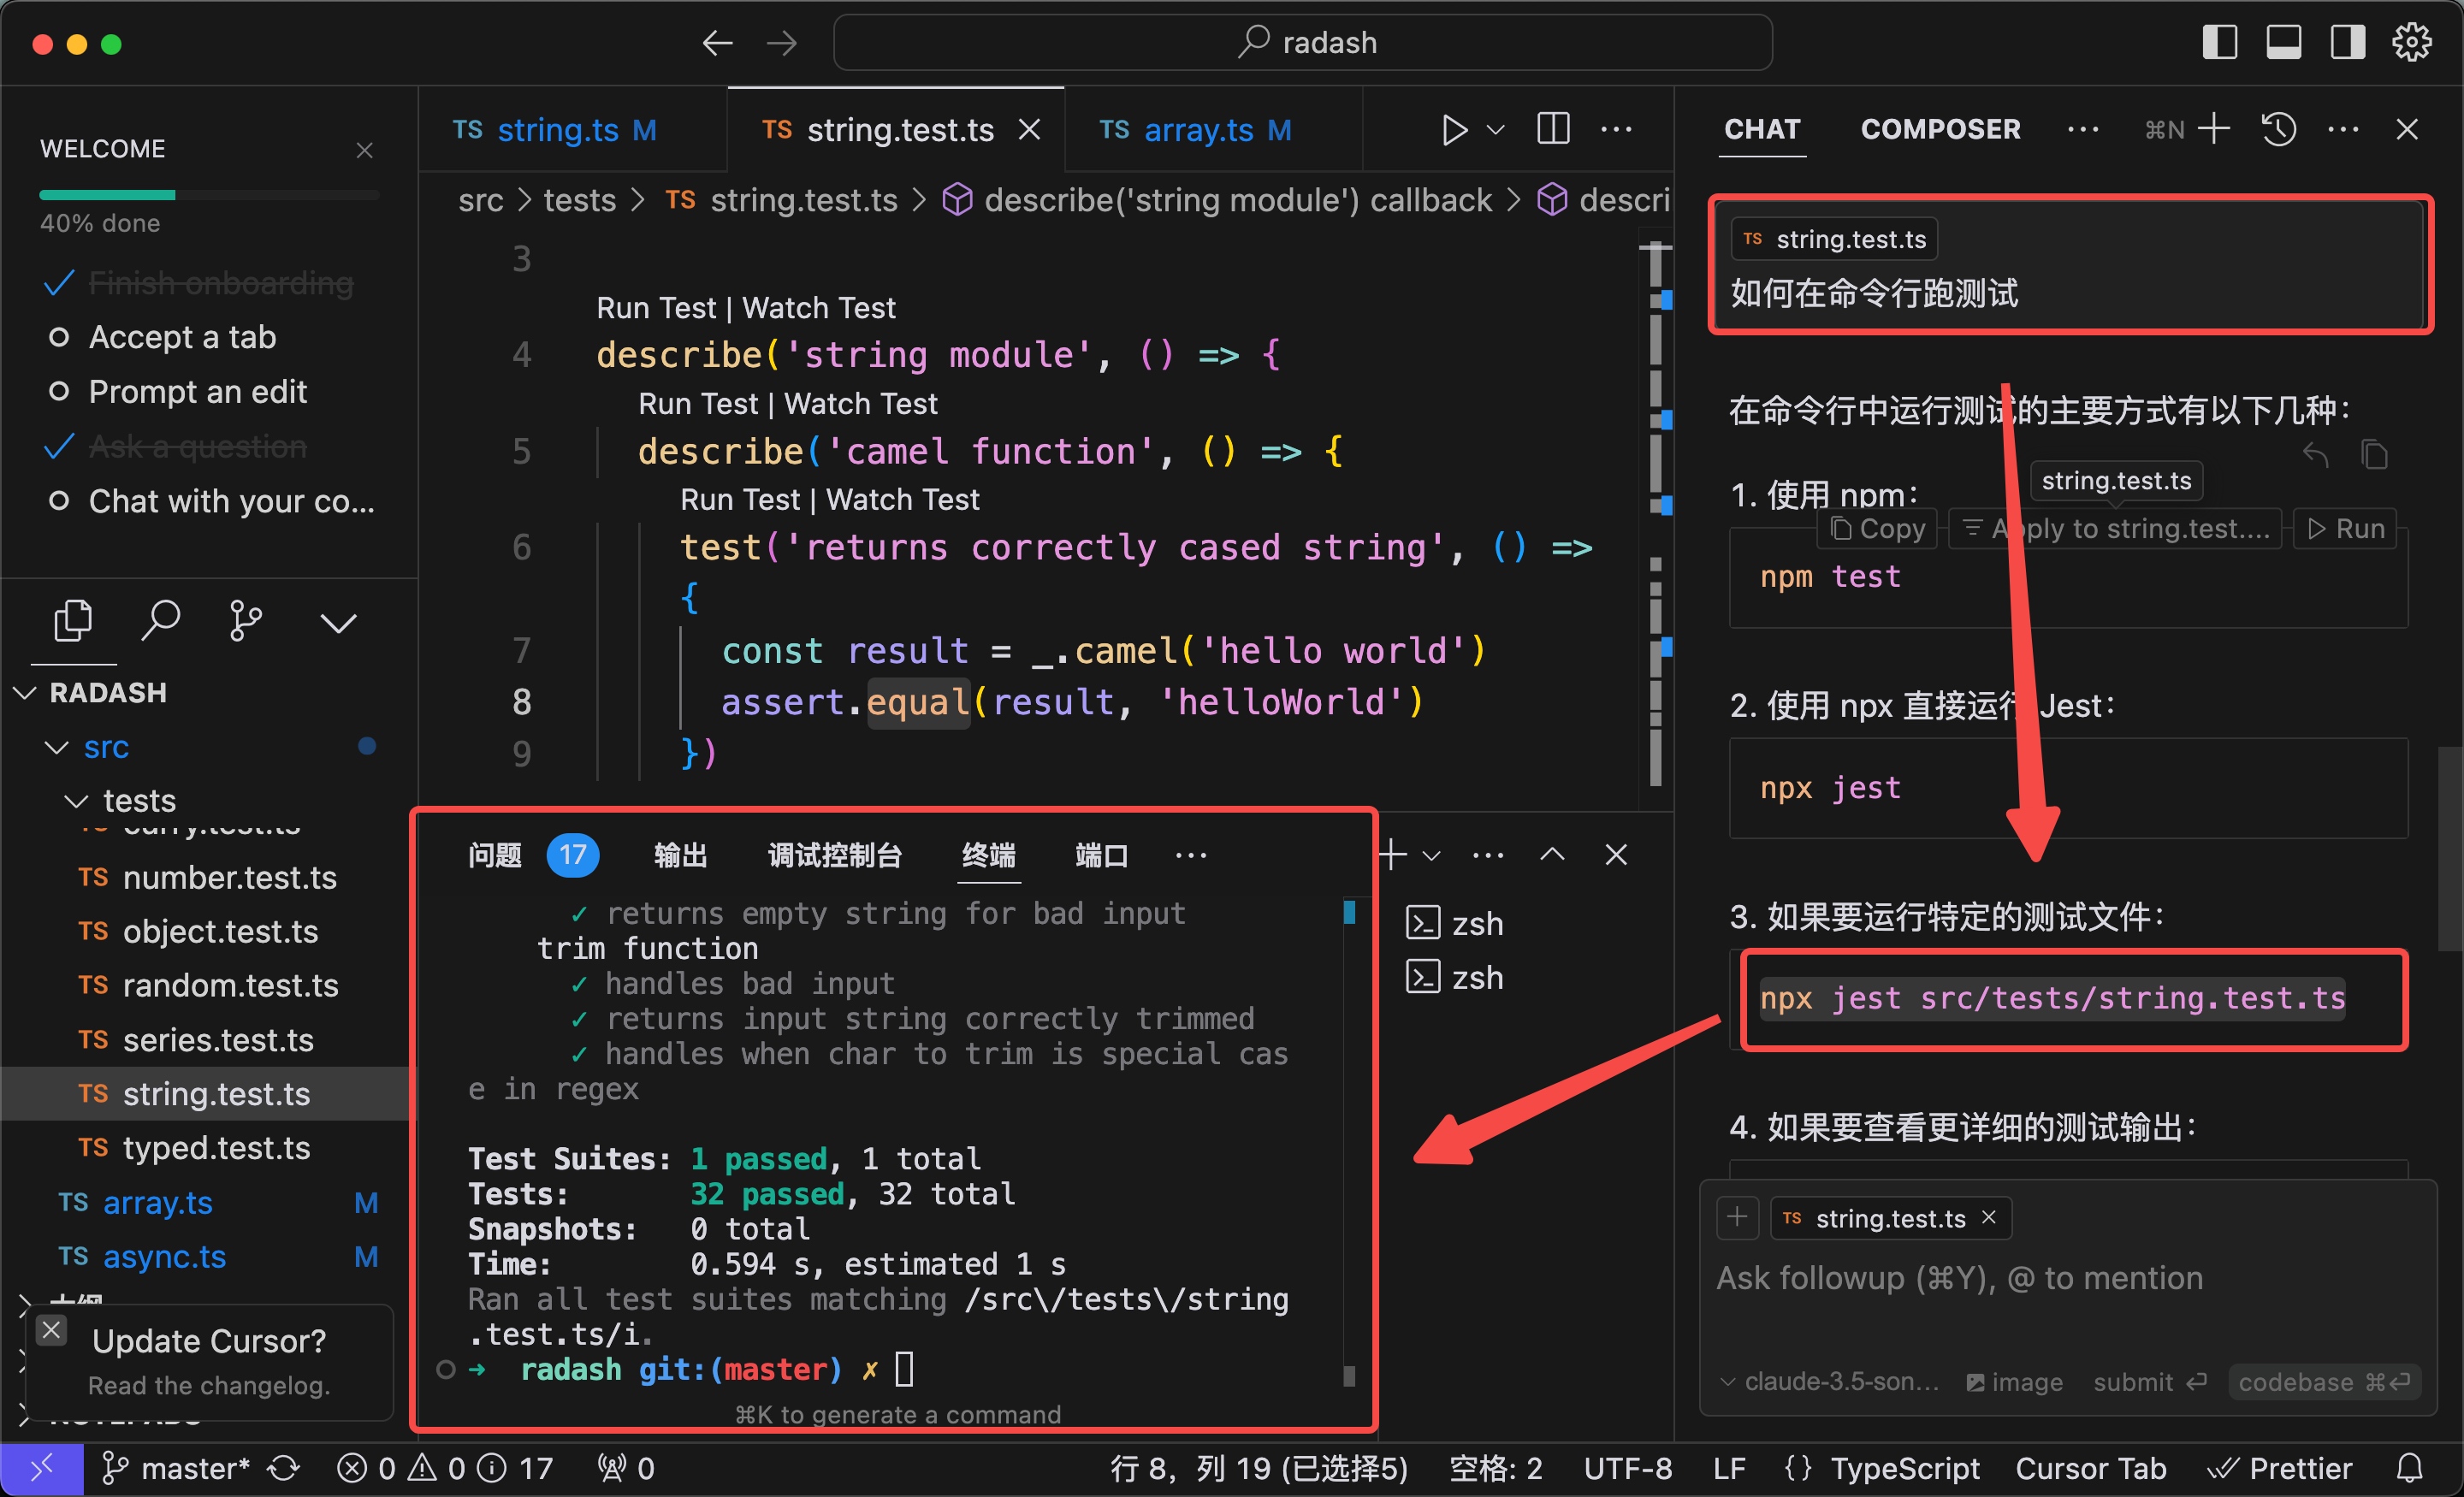Go forward with the navigation arrow
Image resolution: width=2464 pixels, height=1497 pixels.
coord(781,43)
